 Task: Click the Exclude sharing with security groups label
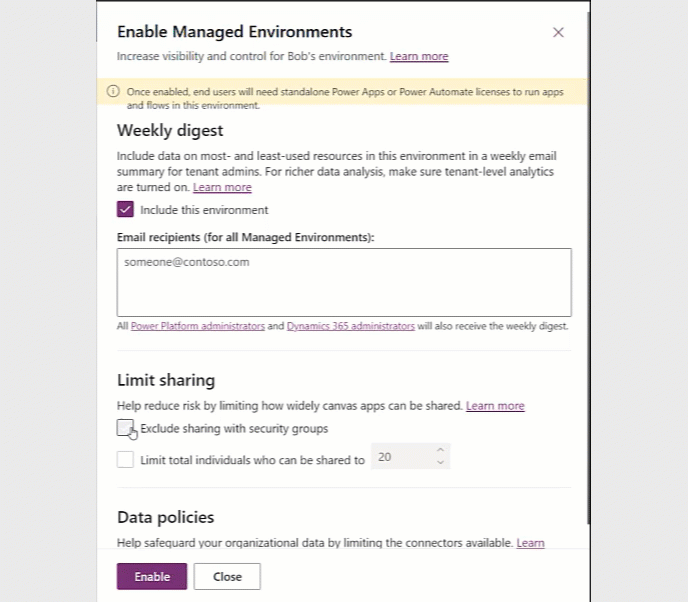pyautogui.click(x=234, y=428)
